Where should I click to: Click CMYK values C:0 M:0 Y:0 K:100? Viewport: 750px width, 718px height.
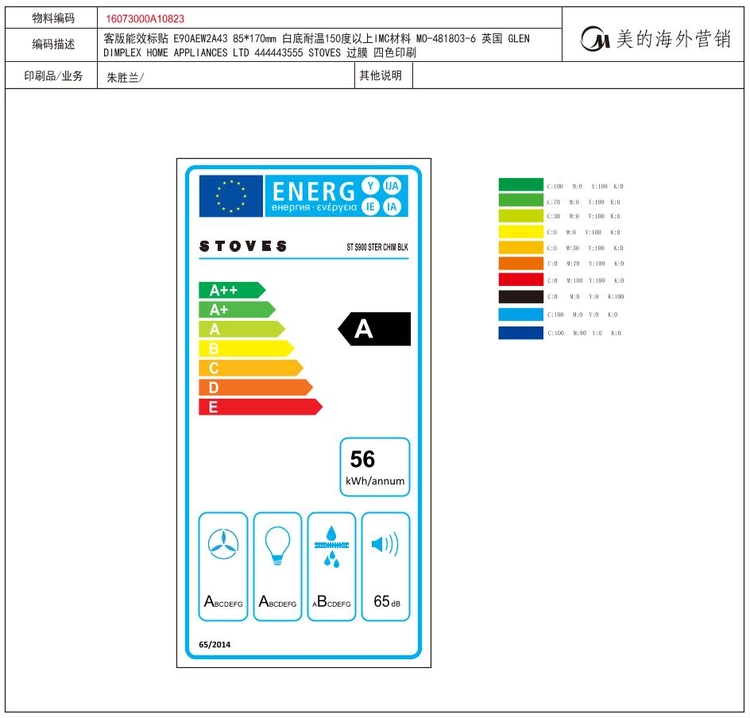[x=585, y=297]
